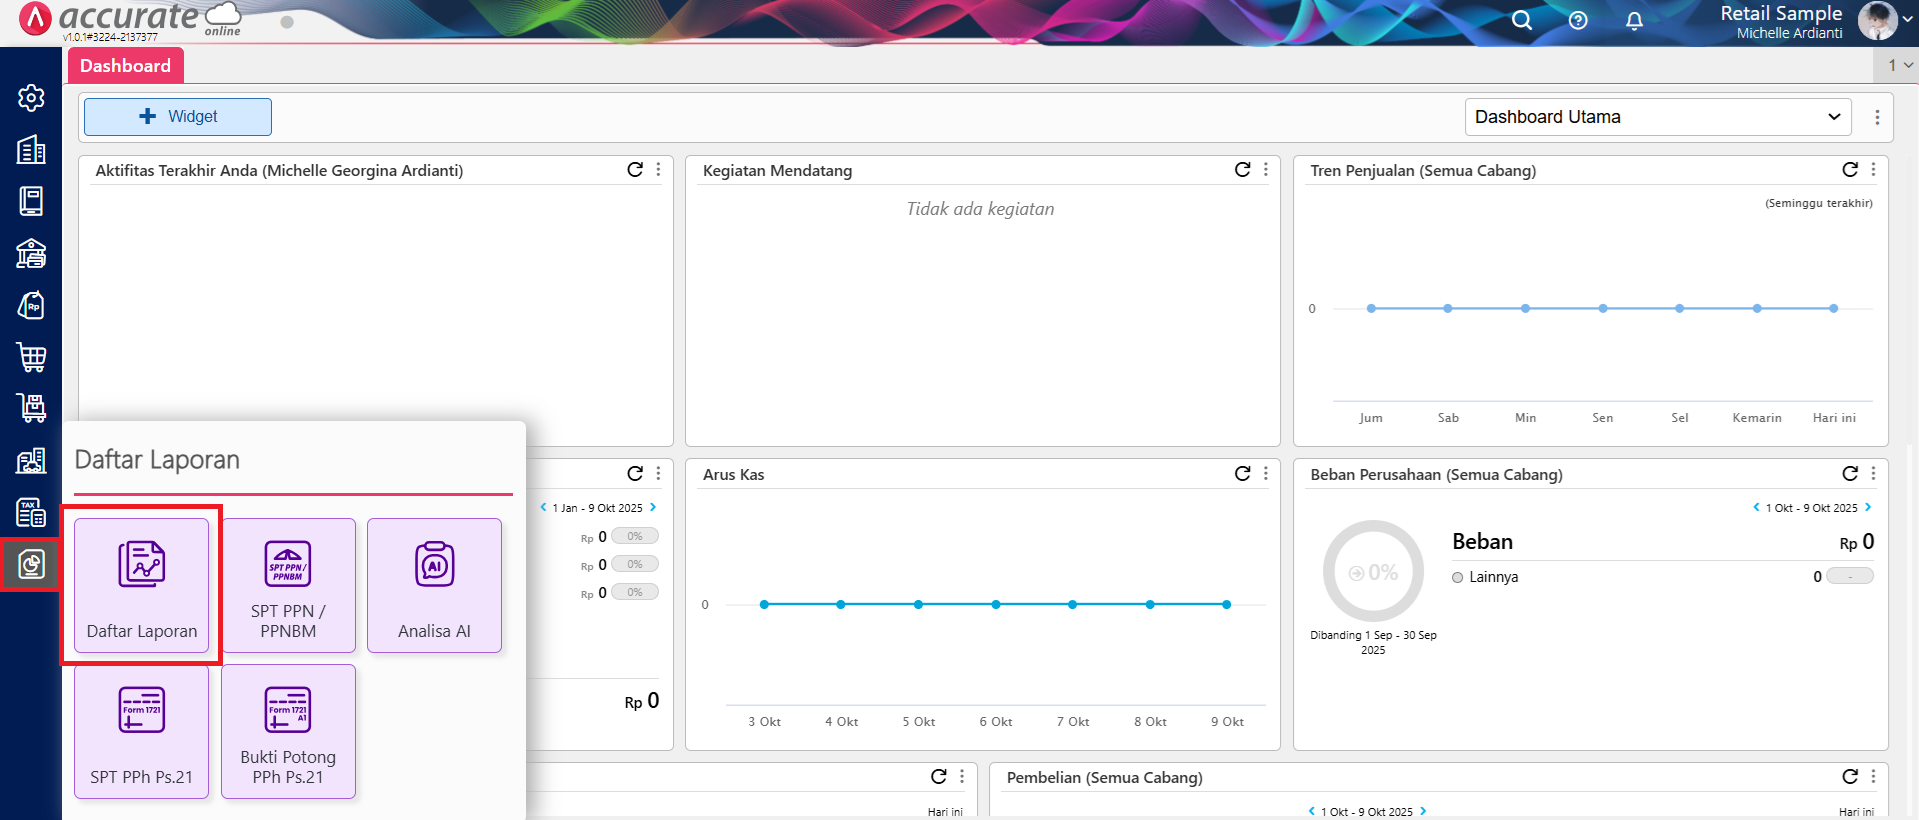Open the tab counter dropdown
The width and height of the screenshot is (1919, 820).
(1899, 65)
